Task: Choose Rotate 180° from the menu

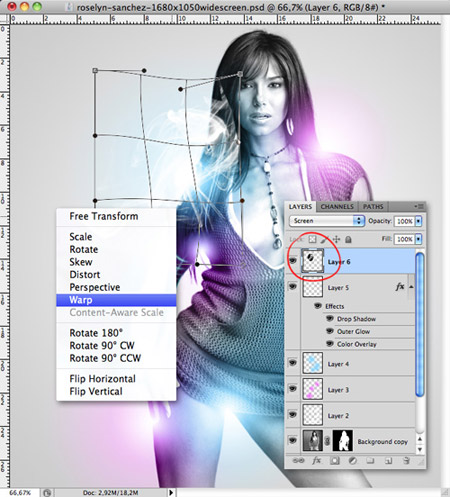Action: click(96, 333)
